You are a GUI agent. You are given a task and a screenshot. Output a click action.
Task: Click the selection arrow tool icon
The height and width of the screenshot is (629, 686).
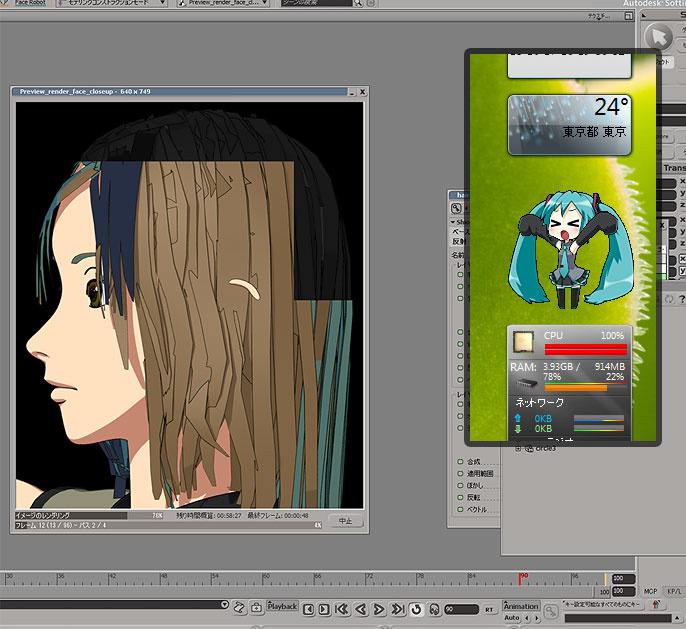pyautogui.click(x=658, y=37)
